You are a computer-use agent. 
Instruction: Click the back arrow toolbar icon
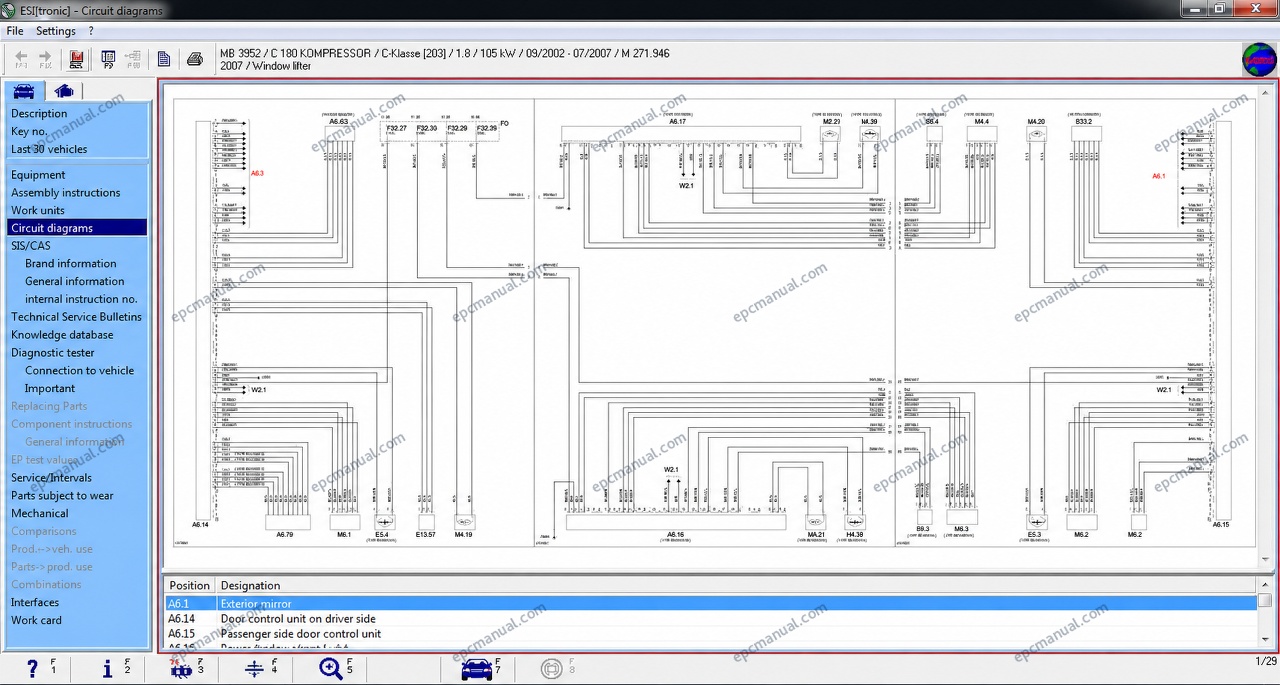[21, 59]
